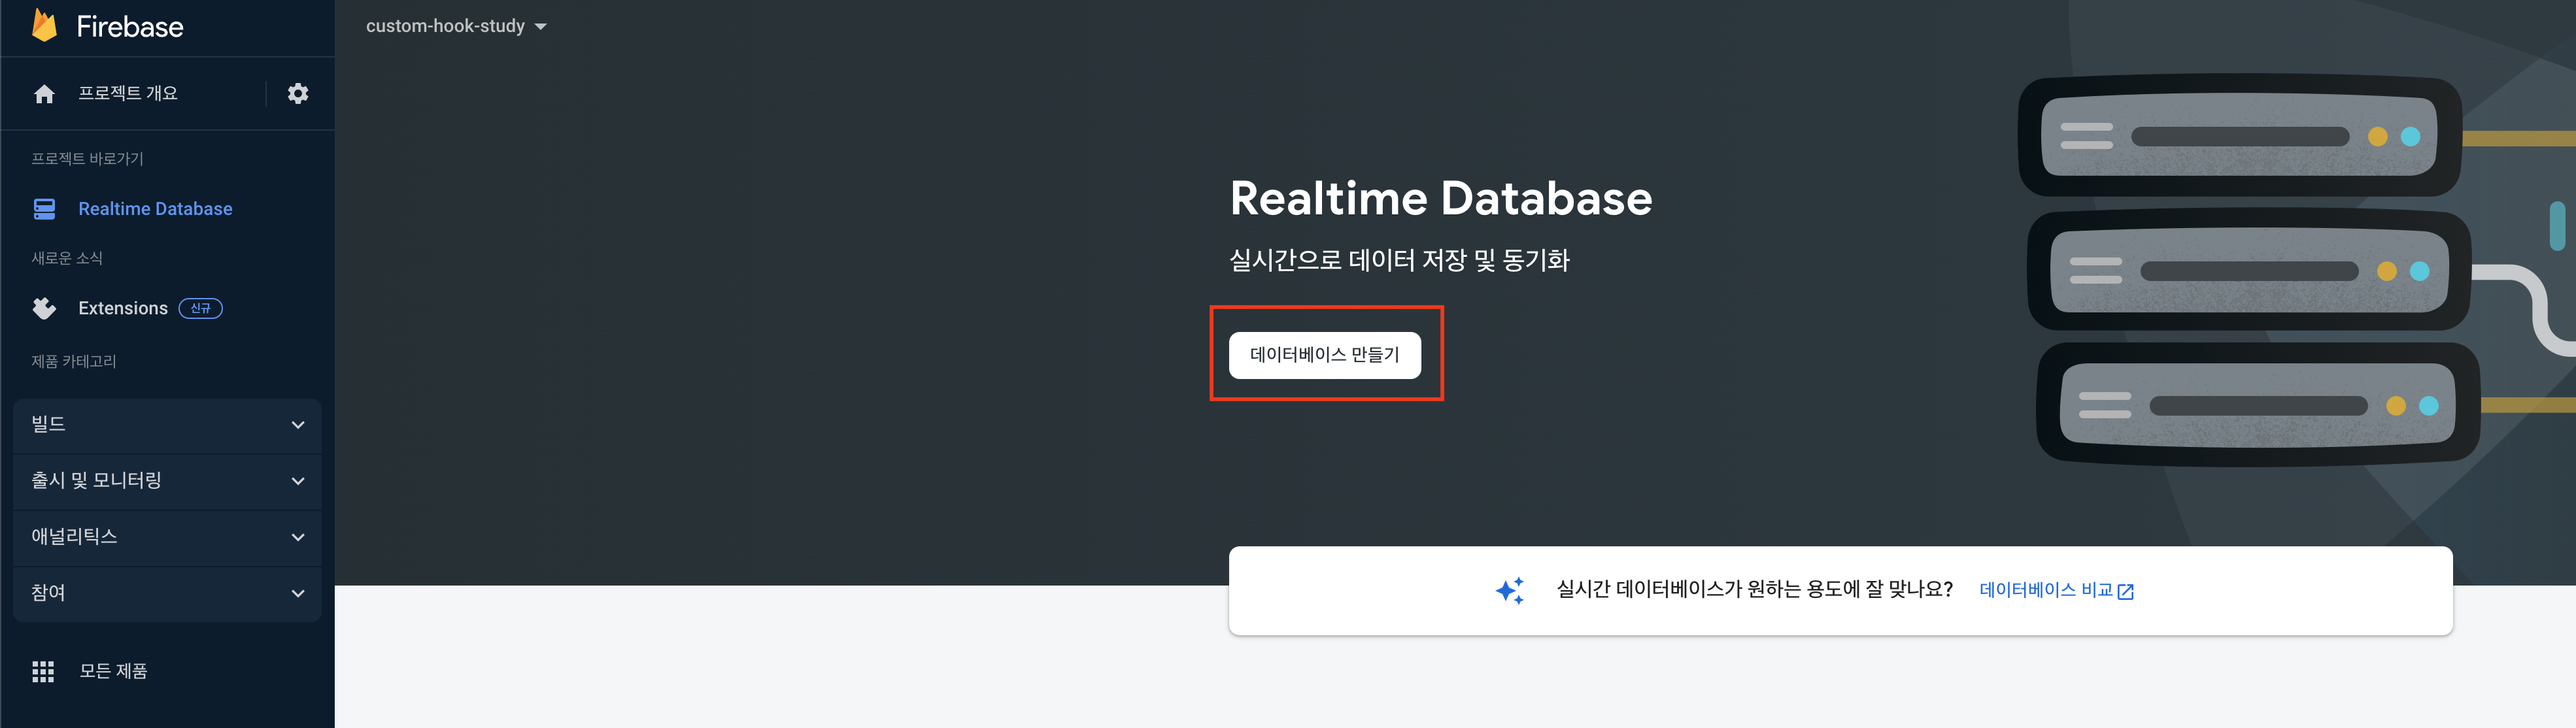Click the 신규 badge next to Extensions
2576x728 pixels.
click(200, 309)
